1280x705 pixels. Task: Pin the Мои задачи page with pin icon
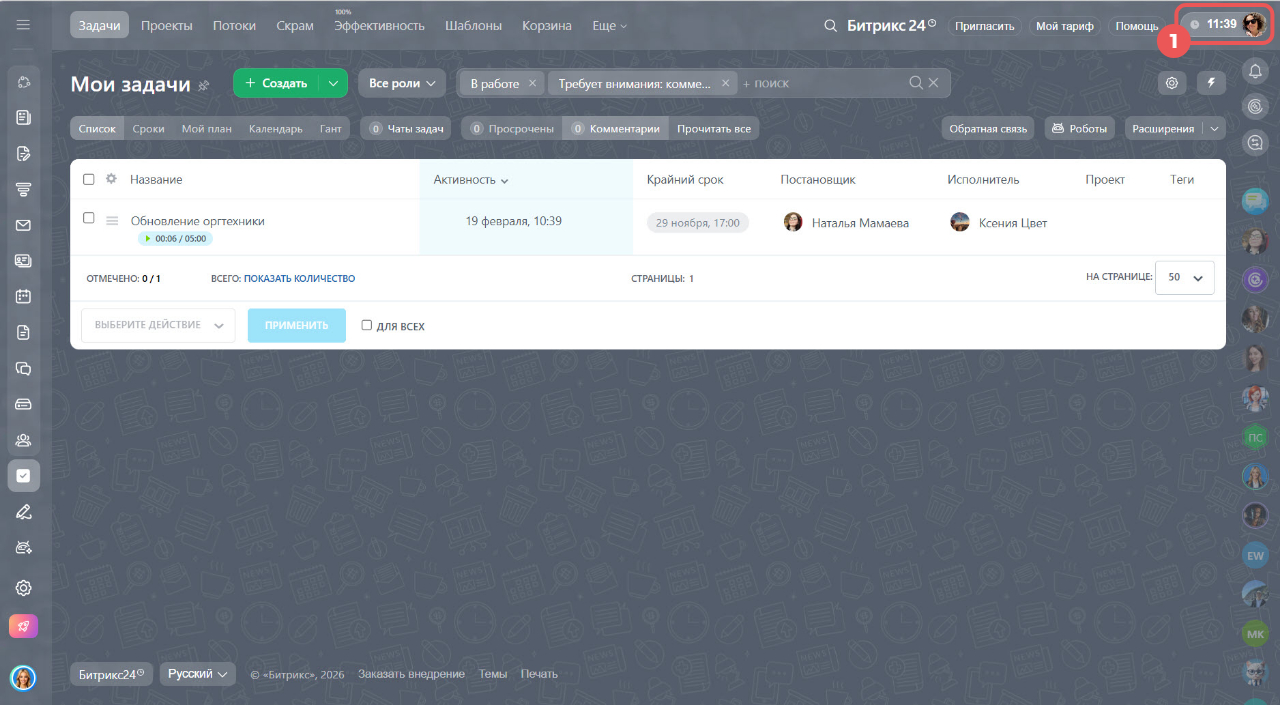204,85
